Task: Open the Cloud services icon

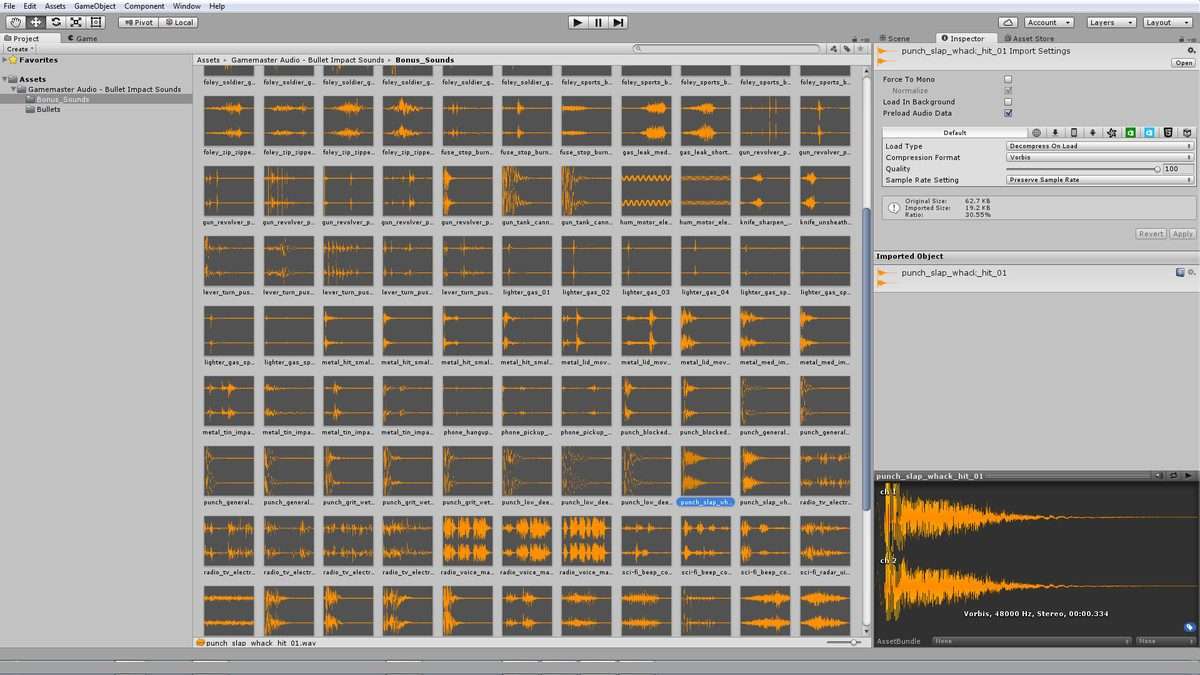Action: coord(1008,22)
